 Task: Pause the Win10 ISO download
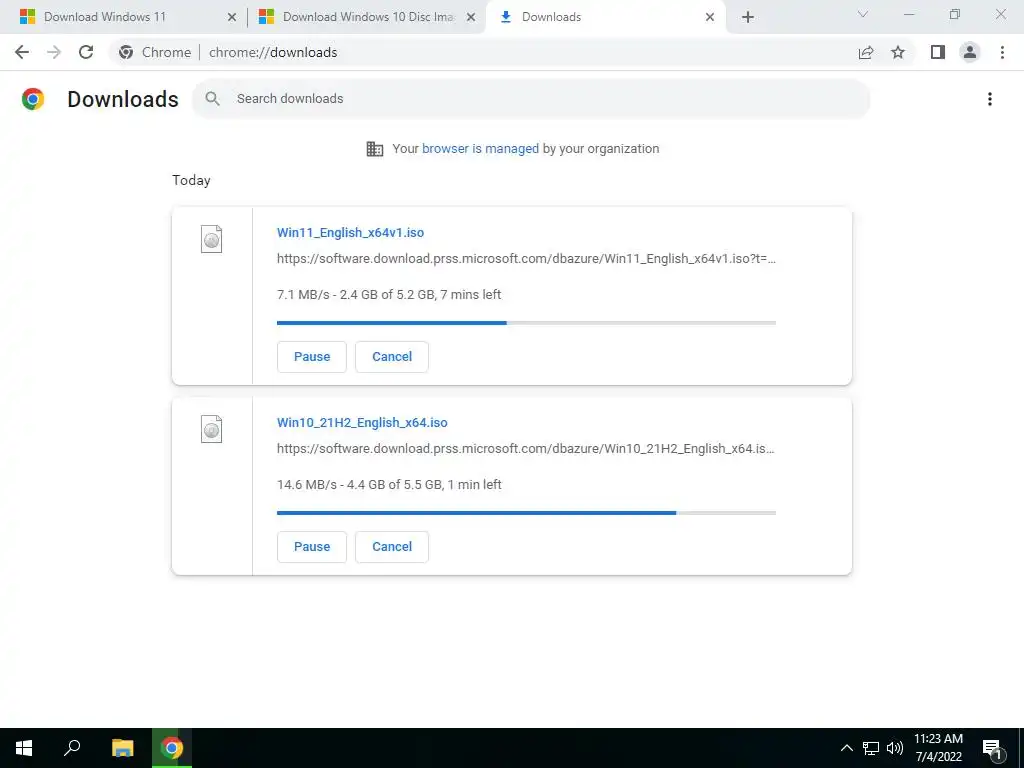312,547
